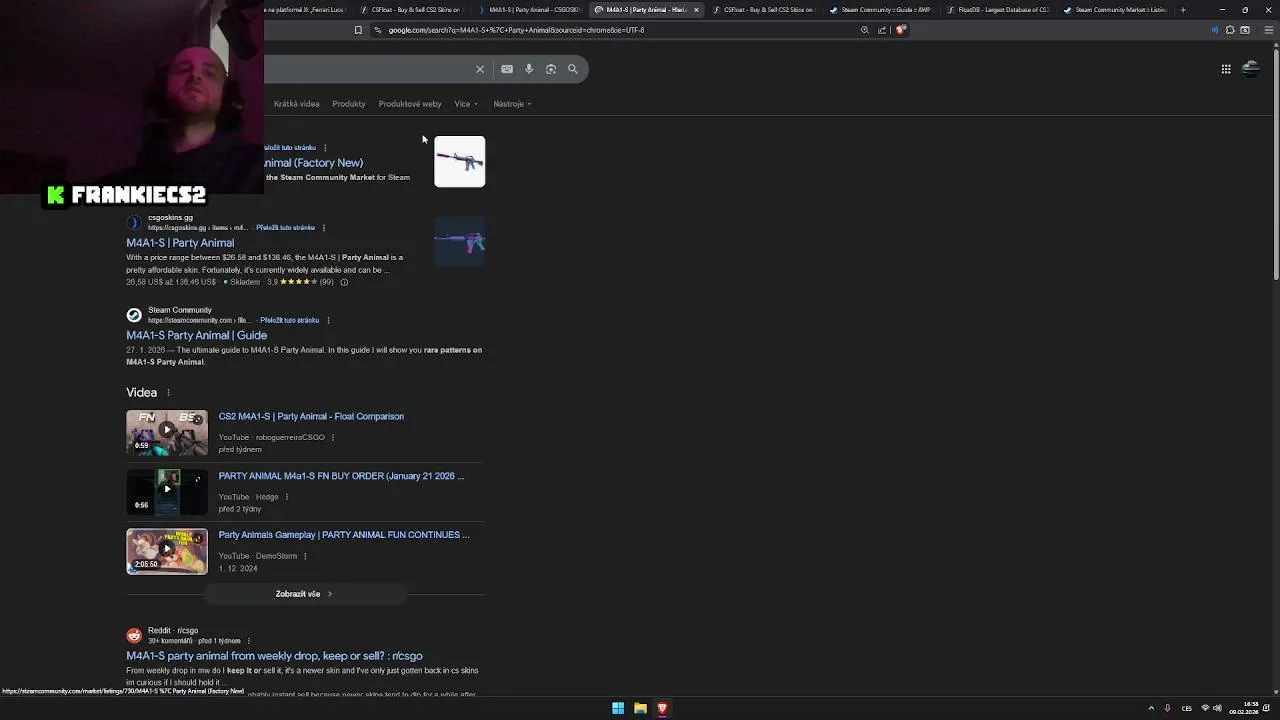
Task: Open the Factory New Steam Market result
Action: click(313, 163)
